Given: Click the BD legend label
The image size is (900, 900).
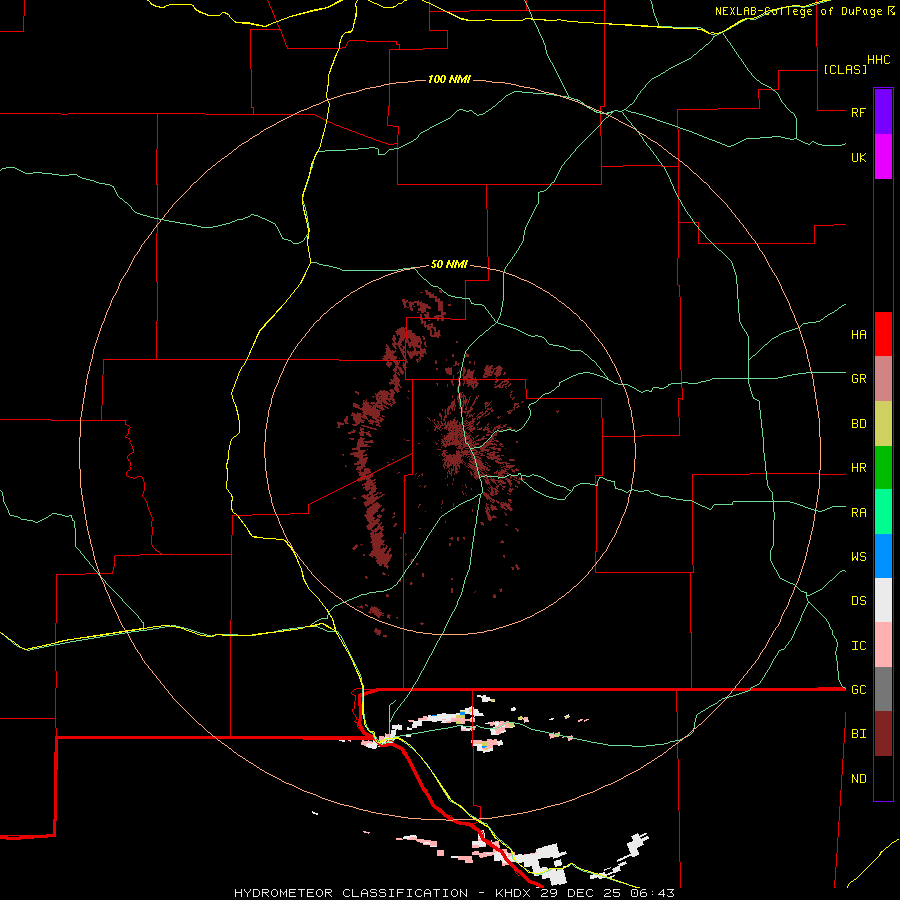Looking at the screenshot, I should tap(858, 424).
